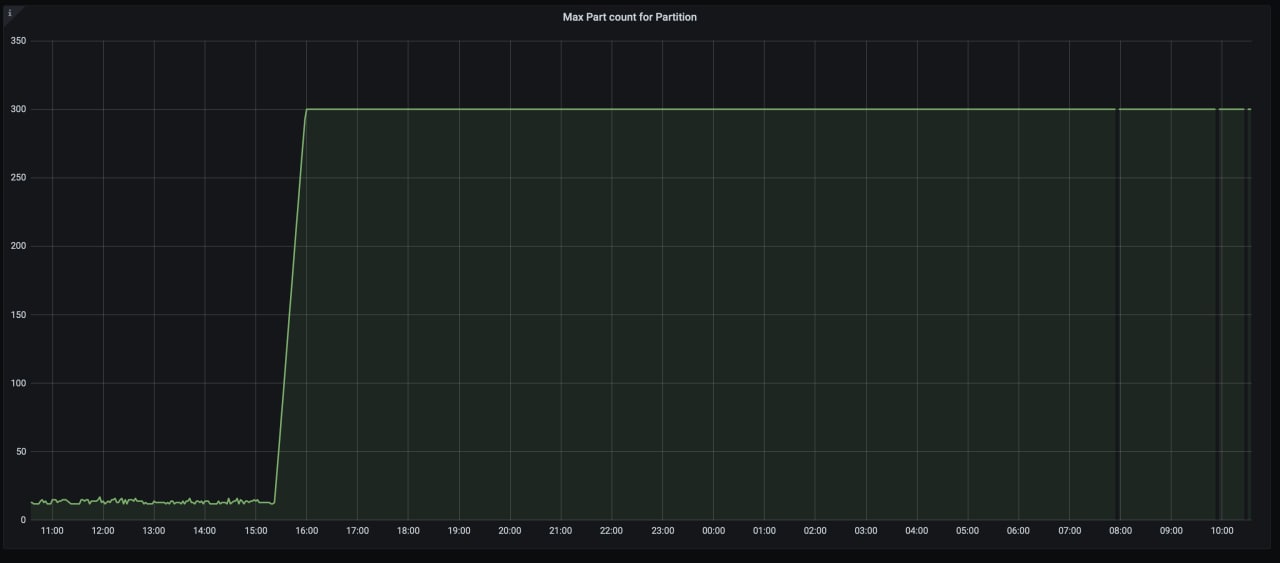Click the 04:00 time axis label

coord(916,531)
